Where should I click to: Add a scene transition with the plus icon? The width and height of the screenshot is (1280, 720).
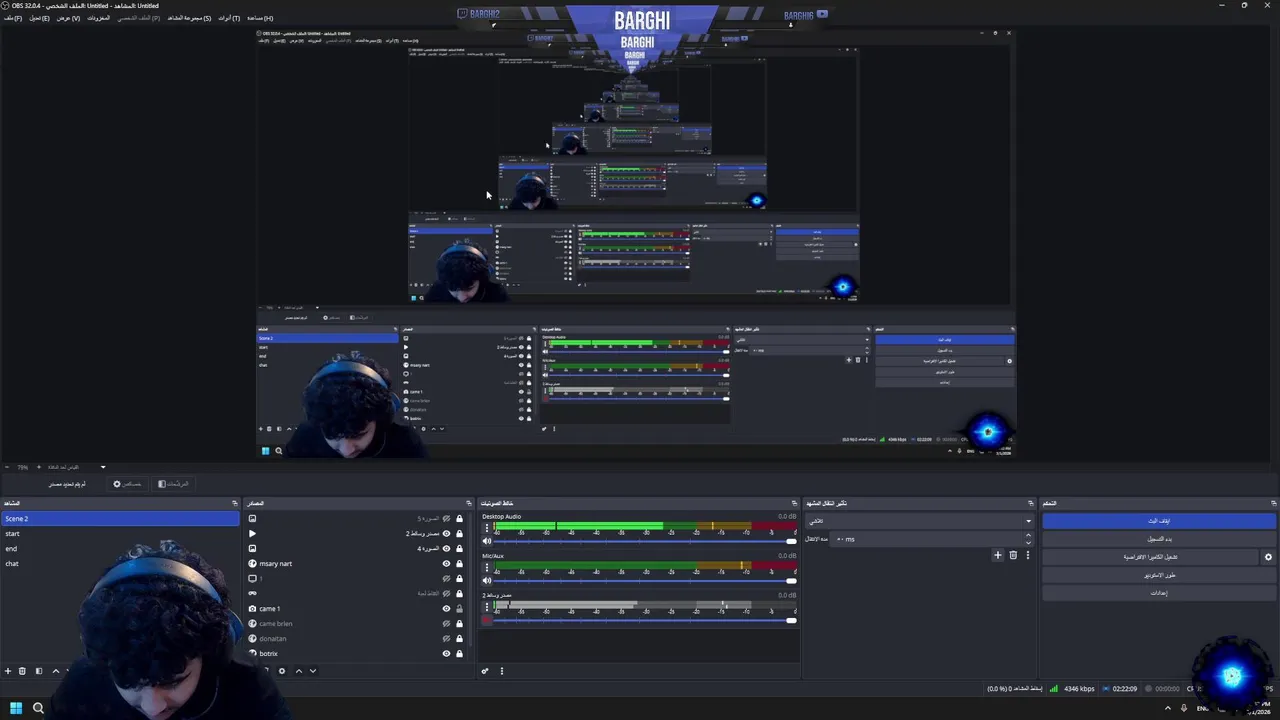997,555
